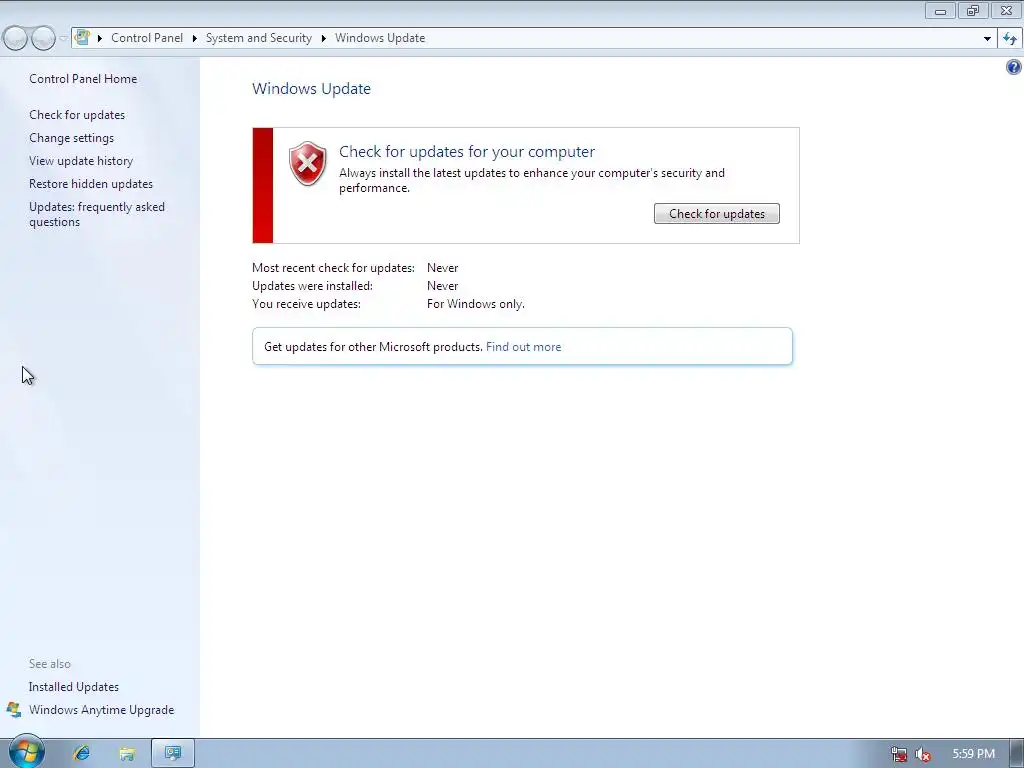1024x768 pixels.
Task: Open the help question mark icon
Action: point(1014,67)
